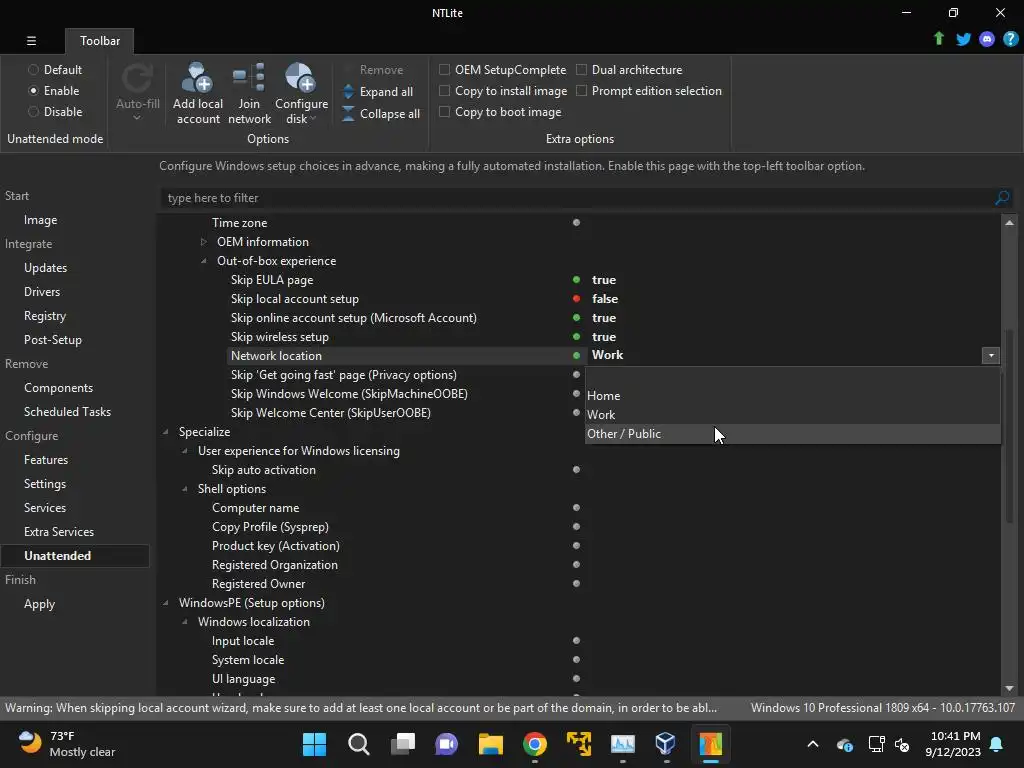The image size is (1024, 768).
Task: Open the dropdown arrow under Auto-fill
Action: pyautogui.click(x=137, y=118)
